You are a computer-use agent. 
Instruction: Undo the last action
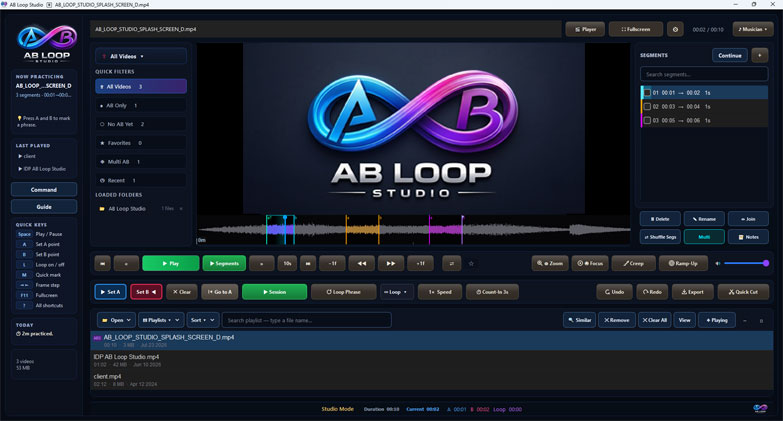[614, 292]
